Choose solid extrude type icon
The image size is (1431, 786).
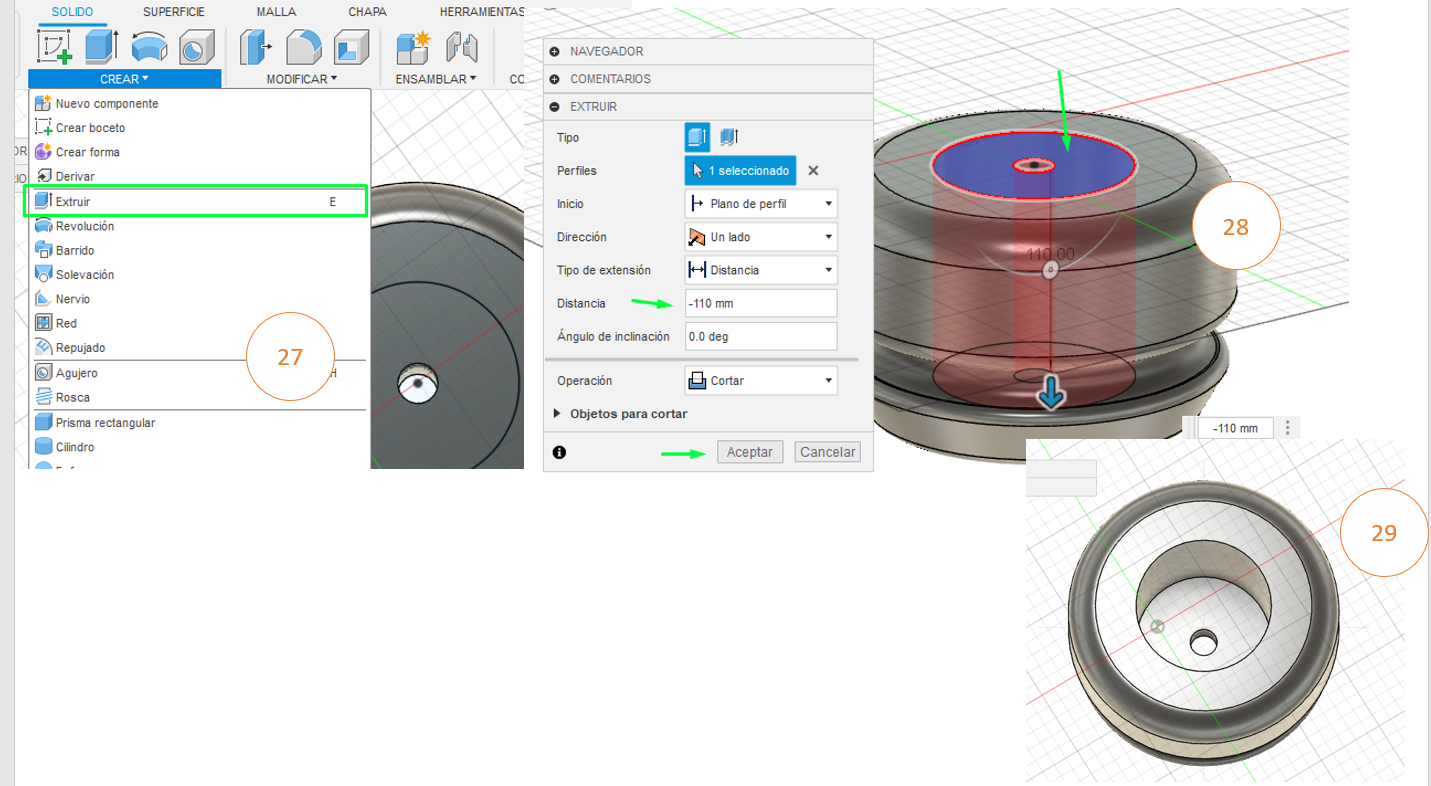(697, 137)
